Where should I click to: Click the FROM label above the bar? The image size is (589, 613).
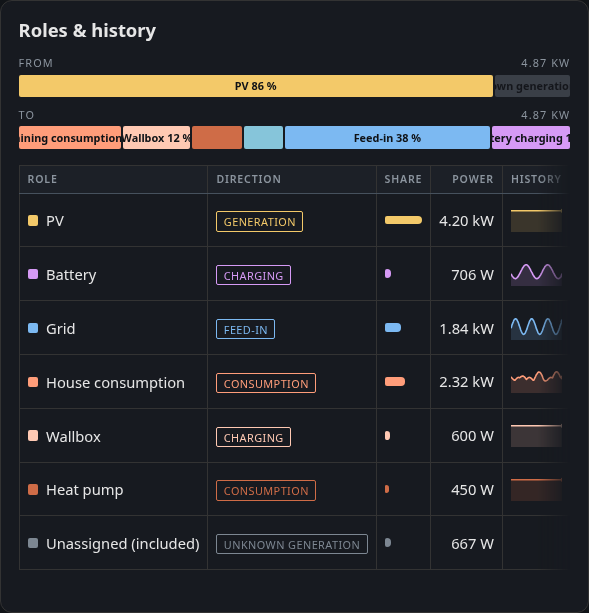pyautogui.click(x=36, y=63)
